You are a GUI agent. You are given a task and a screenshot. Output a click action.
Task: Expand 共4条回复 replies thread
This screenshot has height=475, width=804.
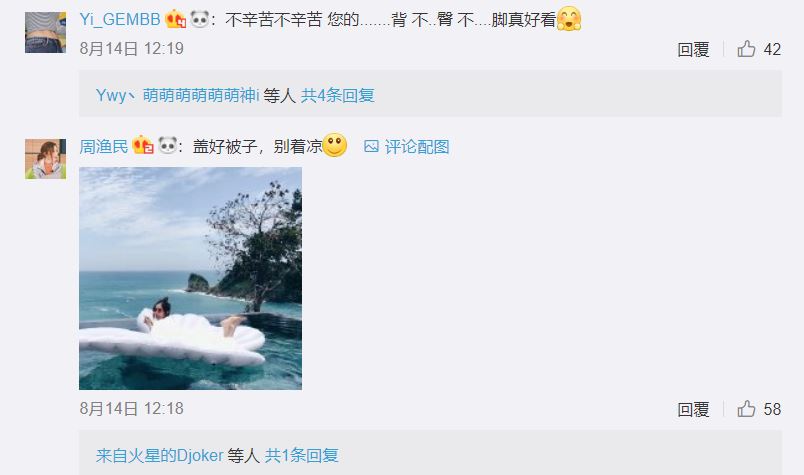[338, 95]
